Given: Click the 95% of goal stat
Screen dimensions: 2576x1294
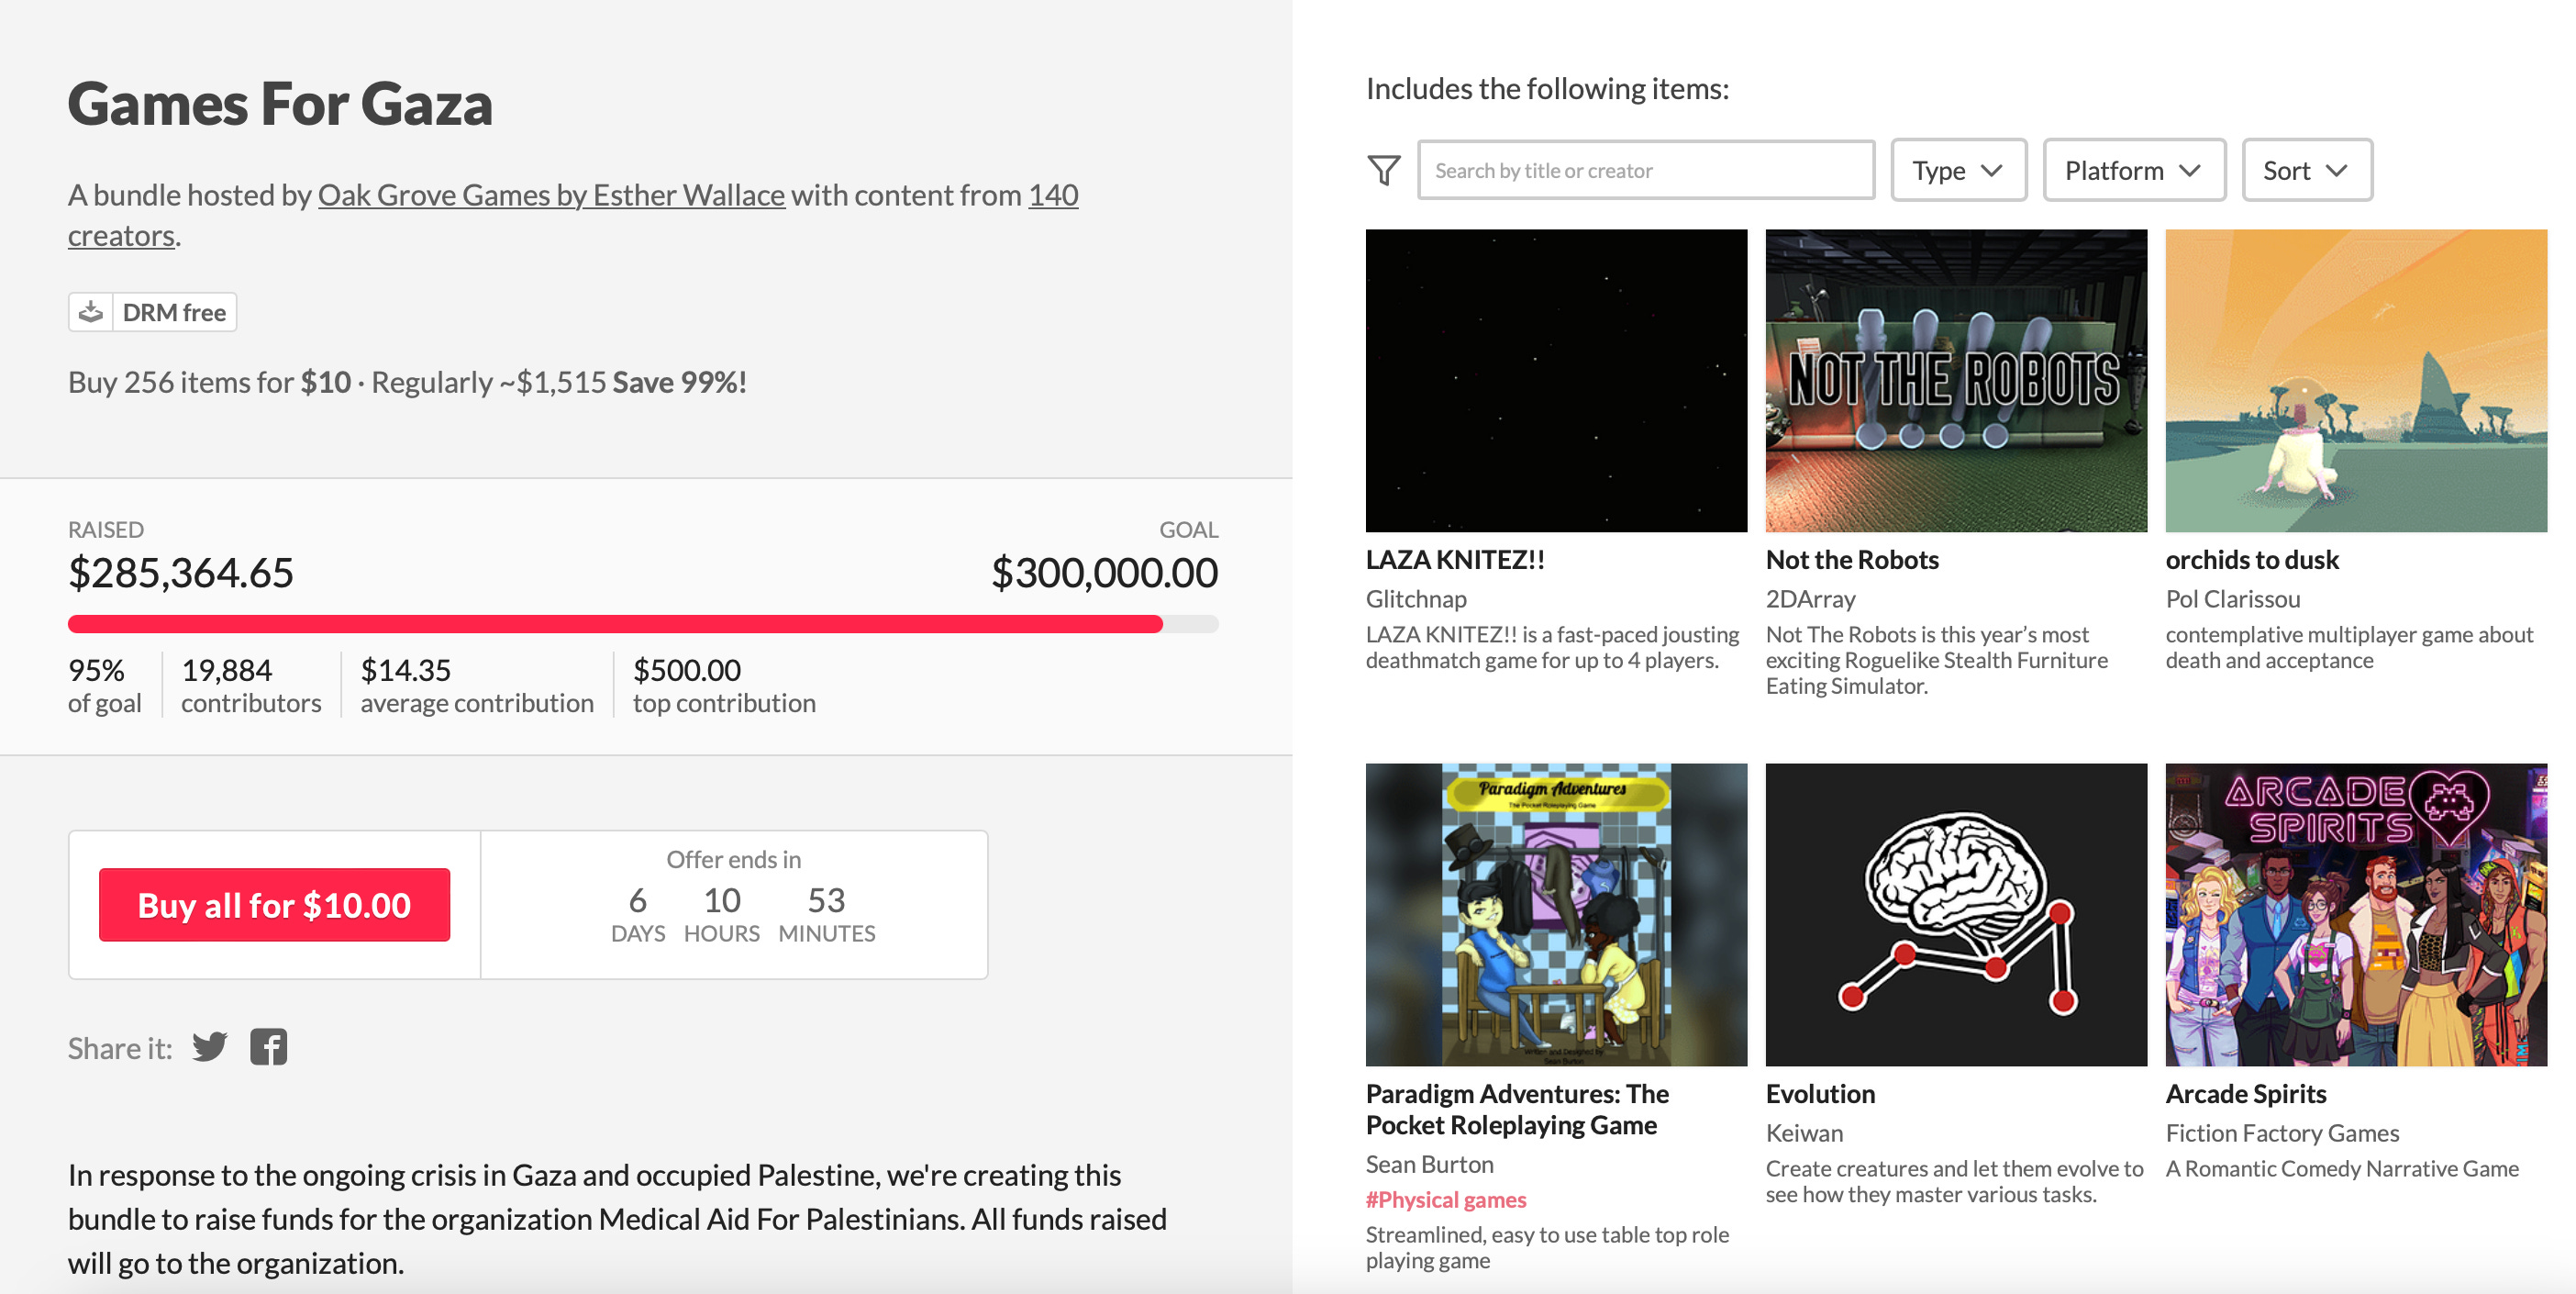Looking at the screenshot, I should (x=104, y=686).
